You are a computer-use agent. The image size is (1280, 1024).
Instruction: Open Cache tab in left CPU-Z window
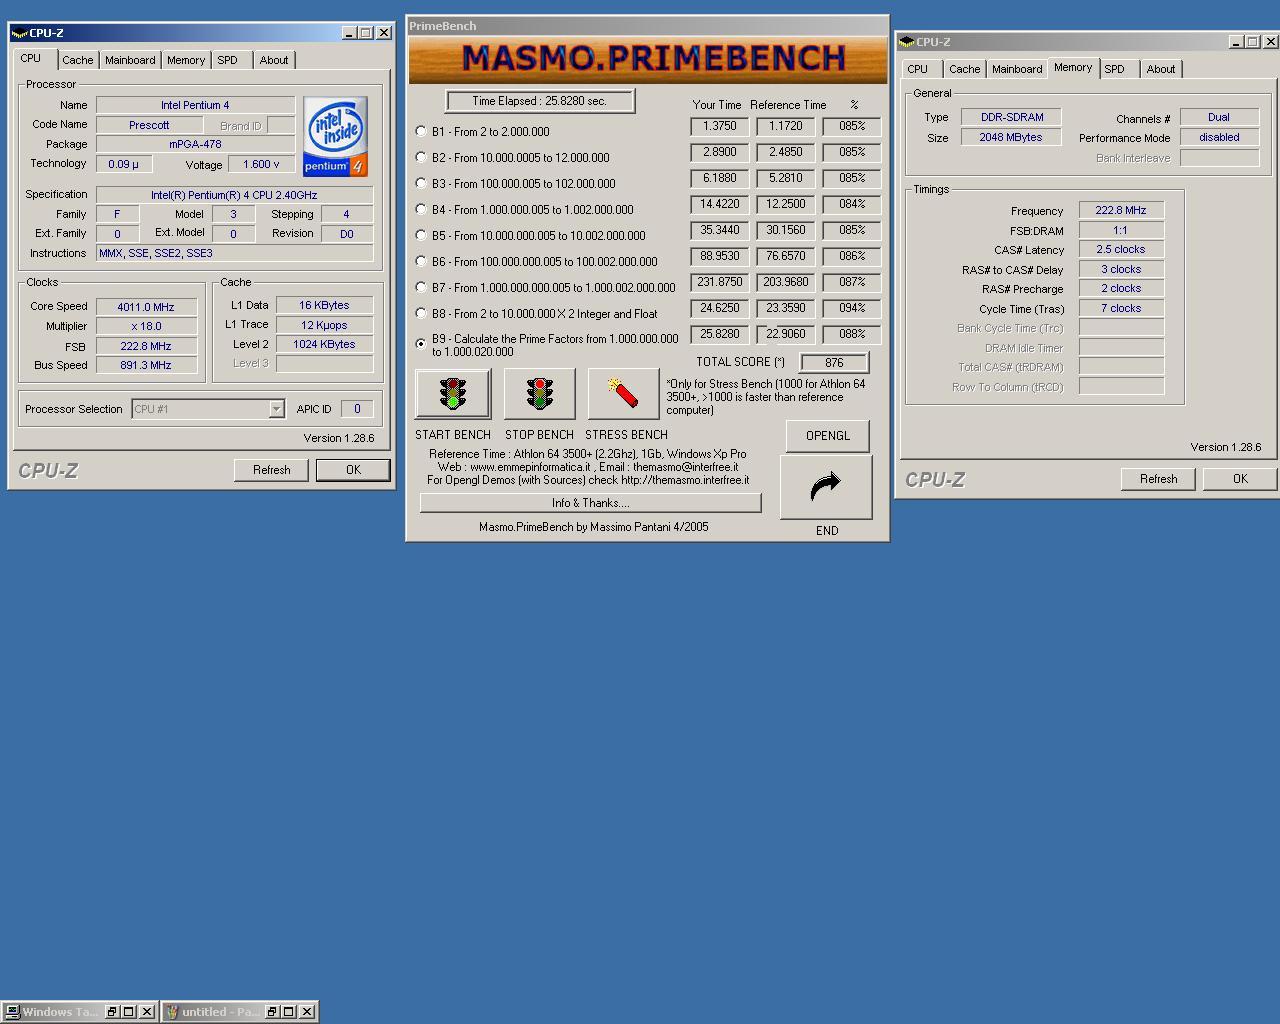[78, 60]
